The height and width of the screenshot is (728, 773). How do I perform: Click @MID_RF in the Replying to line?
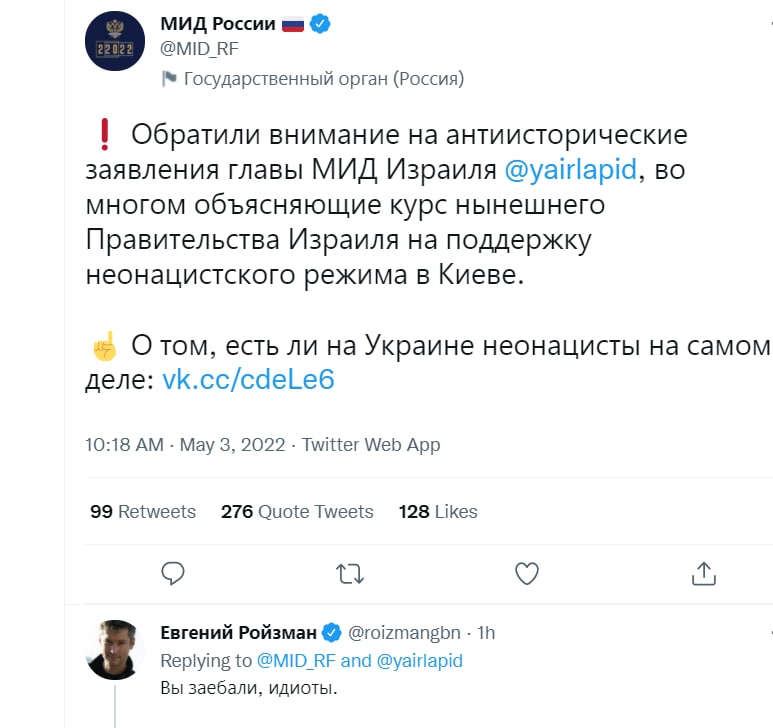pyautogui.click(x=295, y=660)
